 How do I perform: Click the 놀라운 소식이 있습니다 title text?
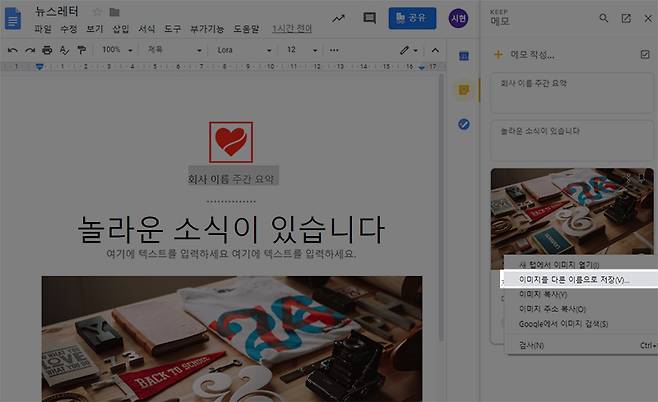(231, 230)
